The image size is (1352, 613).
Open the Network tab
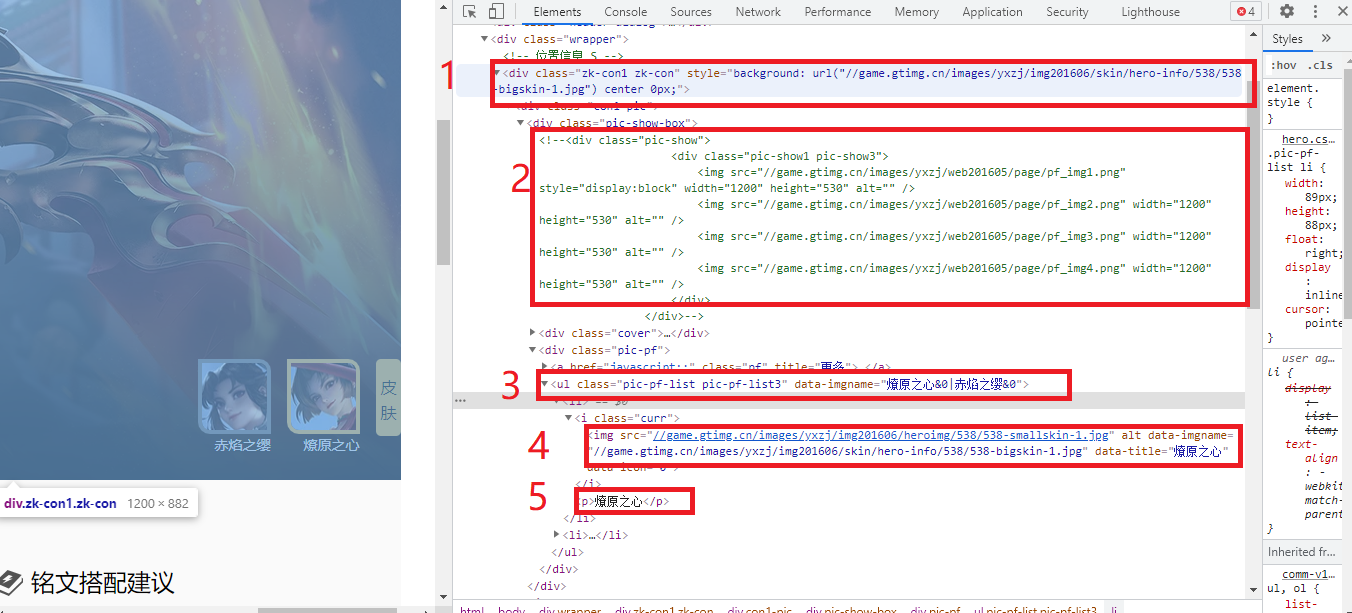pos(758,12)
